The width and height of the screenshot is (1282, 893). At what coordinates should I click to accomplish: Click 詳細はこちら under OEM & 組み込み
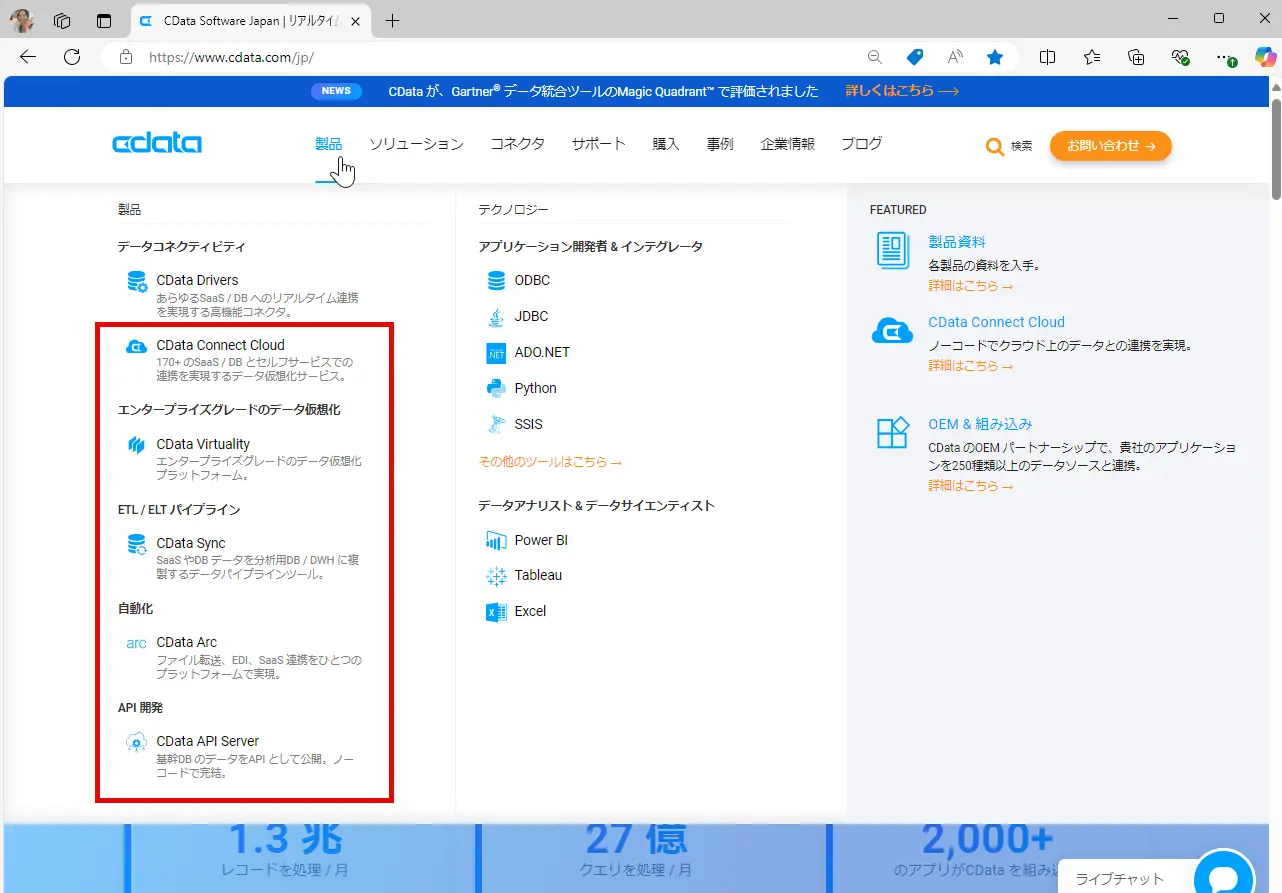[970, 486]
